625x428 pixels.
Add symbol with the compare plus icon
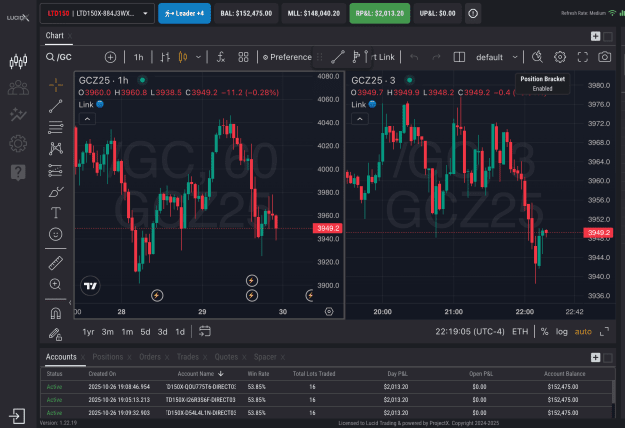110,57
